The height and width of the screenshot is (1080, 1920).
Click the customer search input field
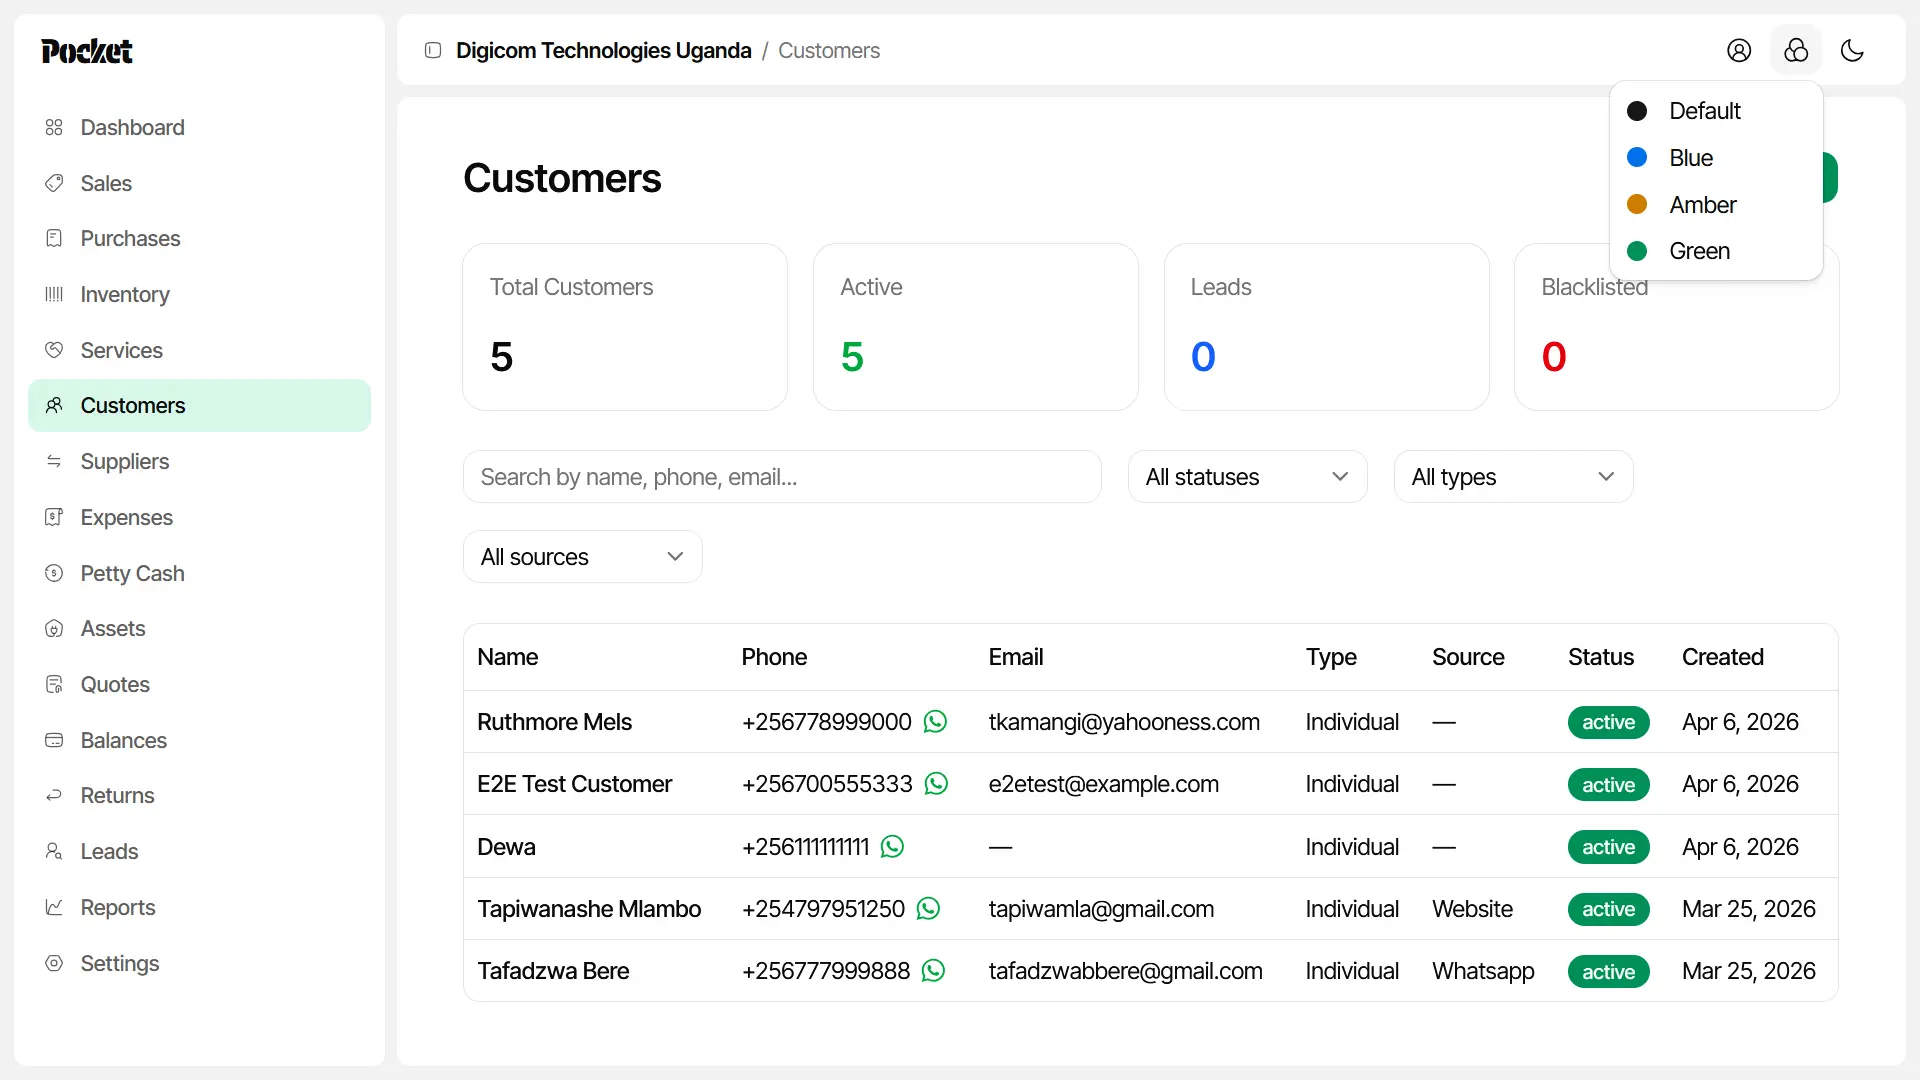782,477
